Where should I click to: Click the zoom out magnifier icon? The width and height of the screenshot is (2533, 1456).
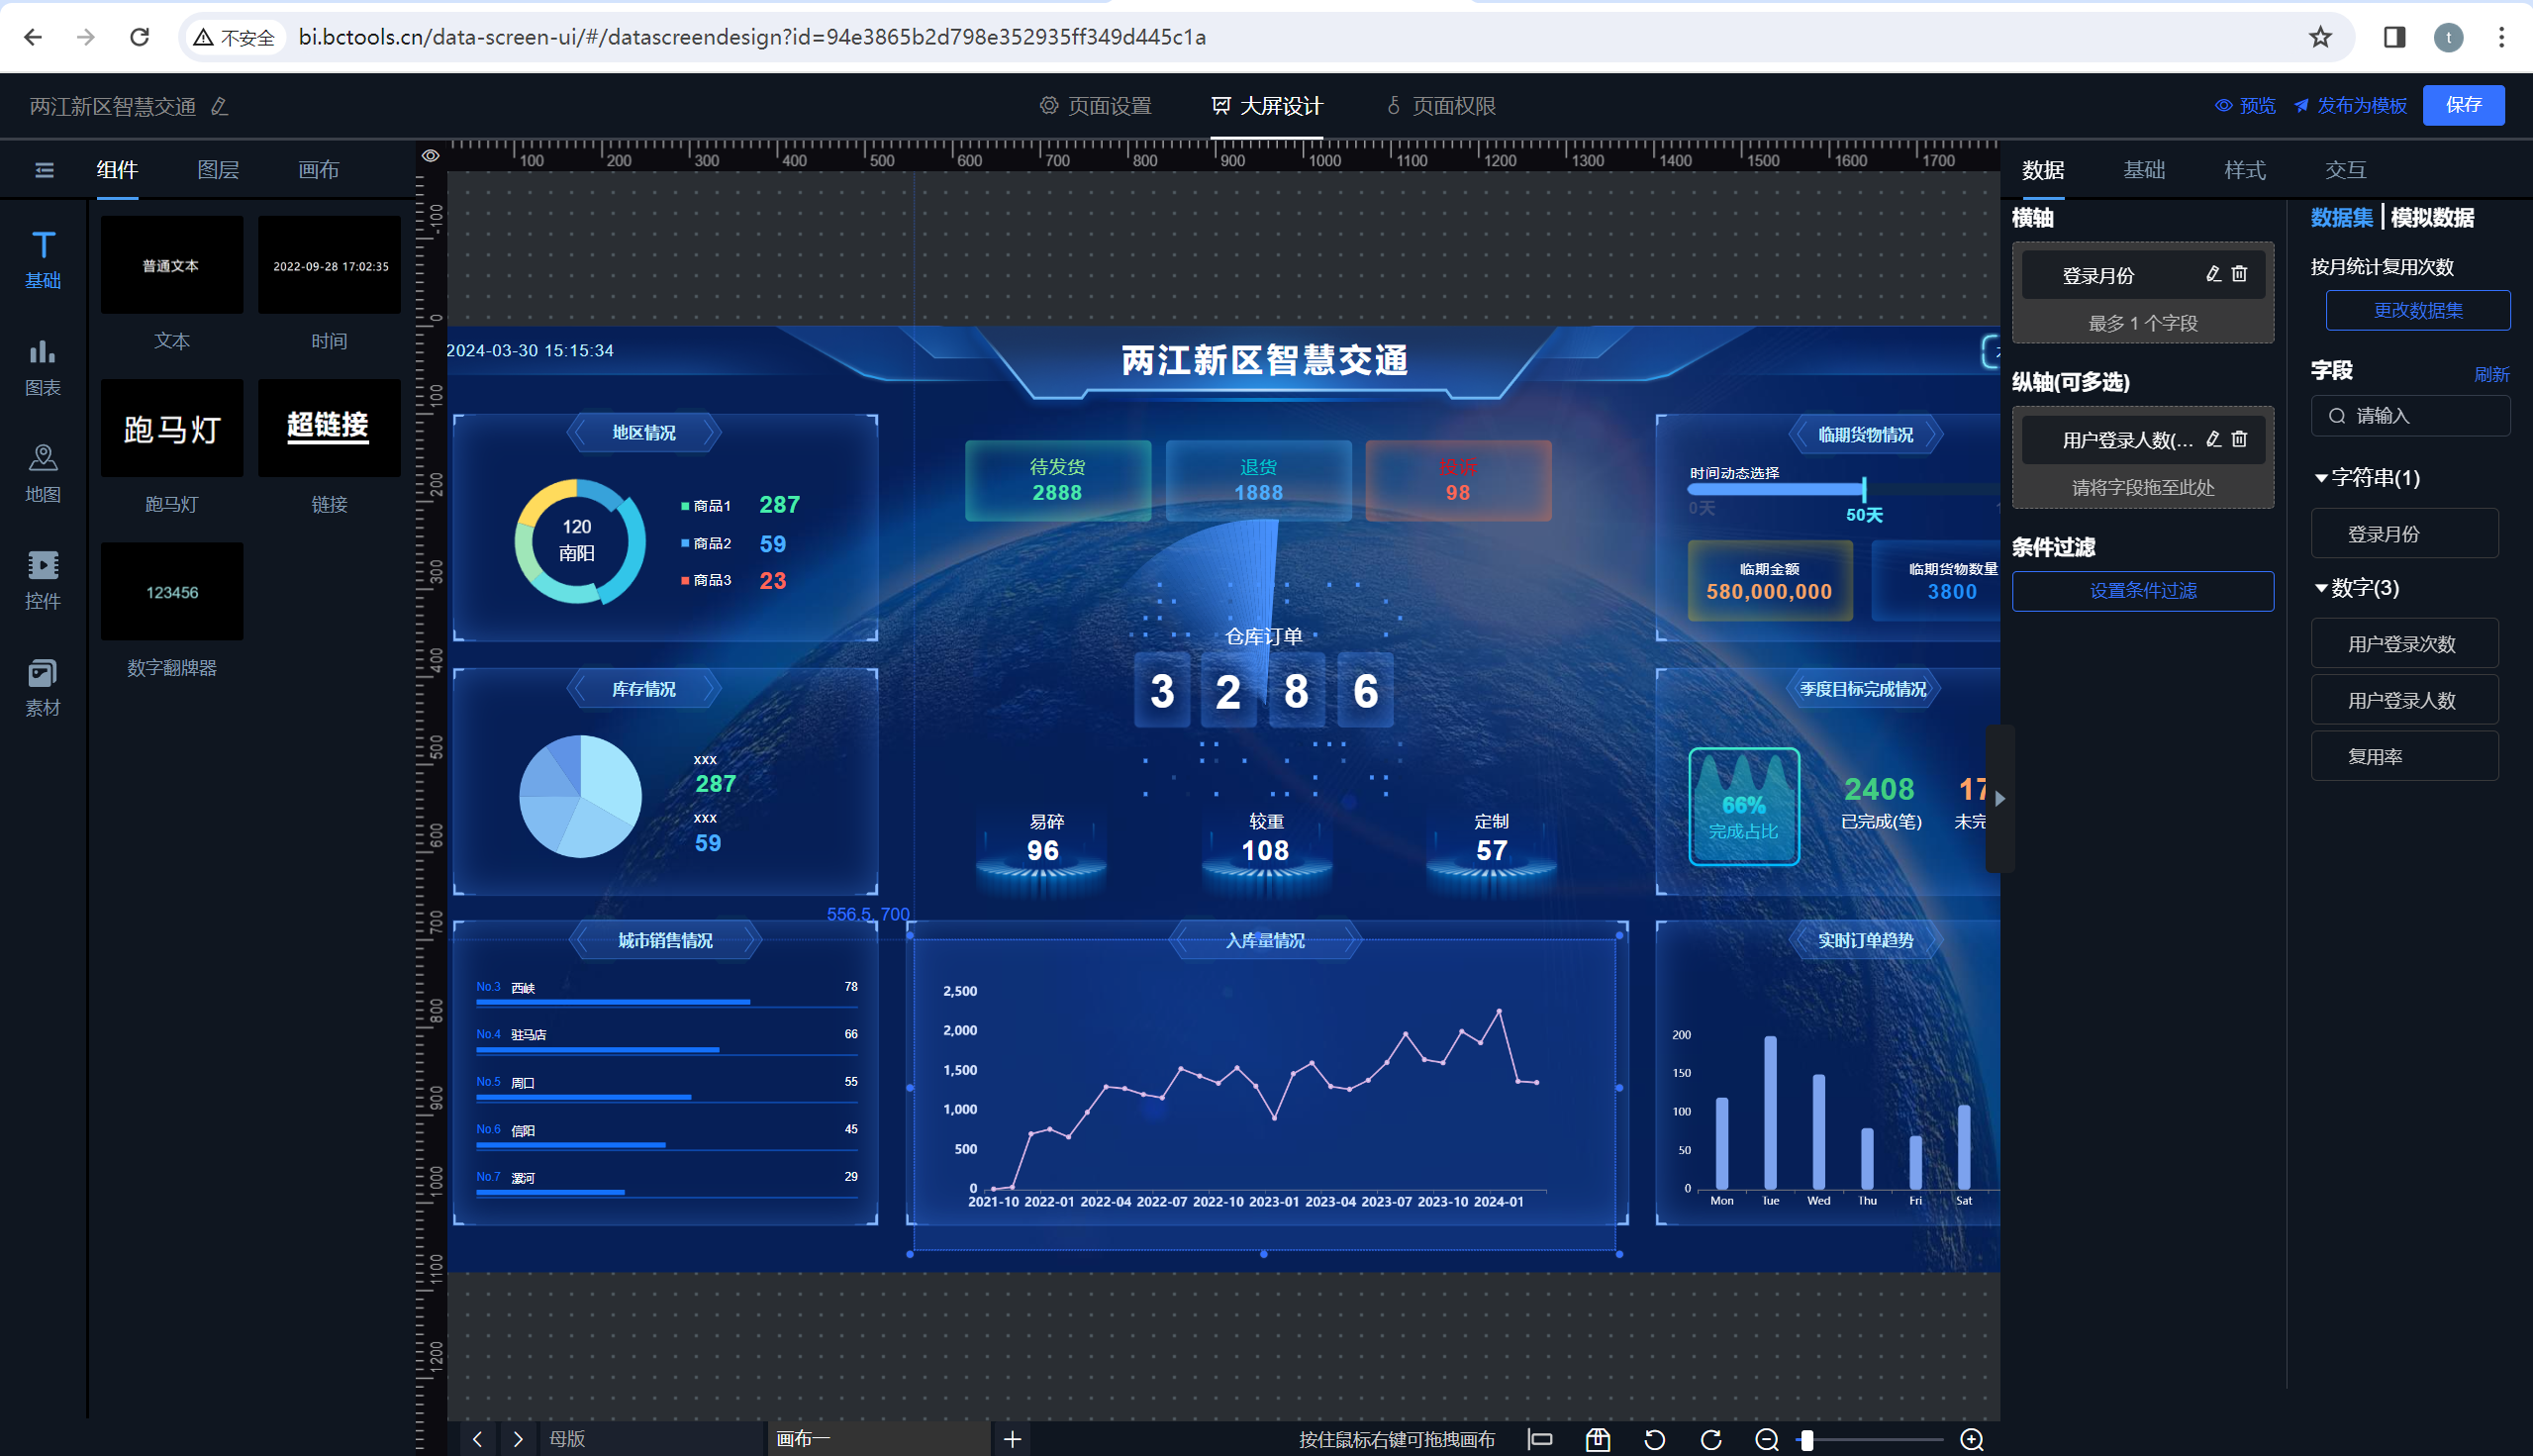click(1766, 1439)
